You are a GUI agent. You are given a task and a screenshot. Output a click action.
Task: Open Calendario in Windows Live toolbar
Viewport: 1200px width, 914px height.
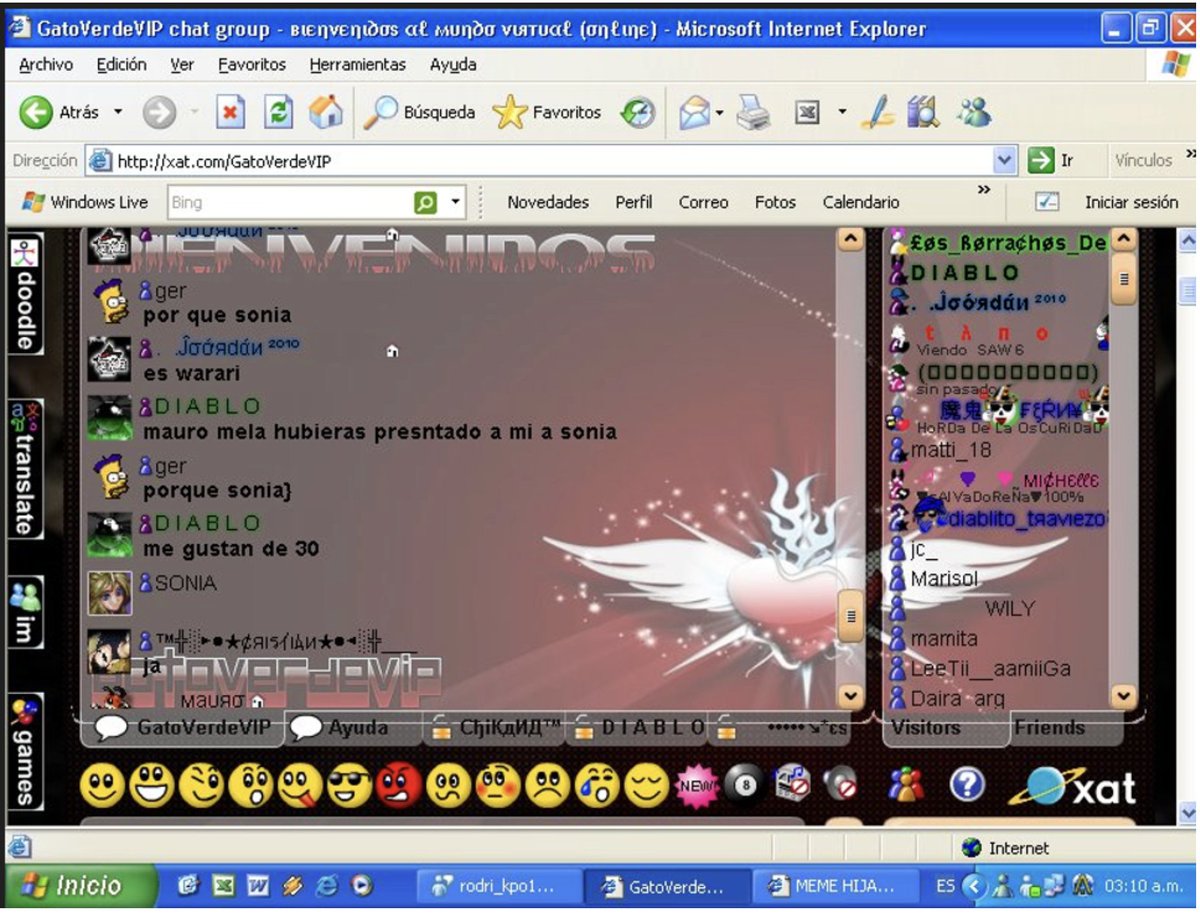[861, 202]
